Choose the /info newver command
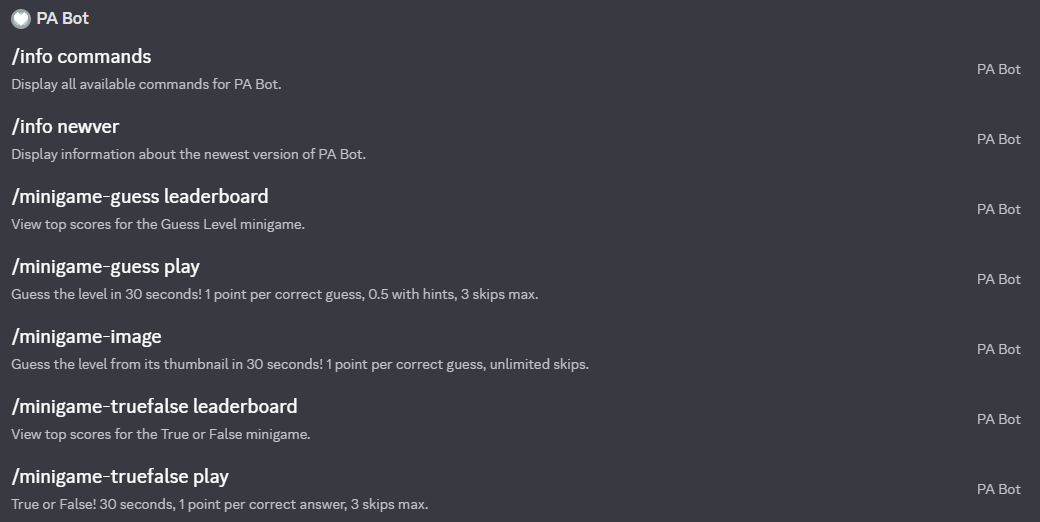Image resolution: width=1040 pixels, height=522 pixels. tap(66, 127)
